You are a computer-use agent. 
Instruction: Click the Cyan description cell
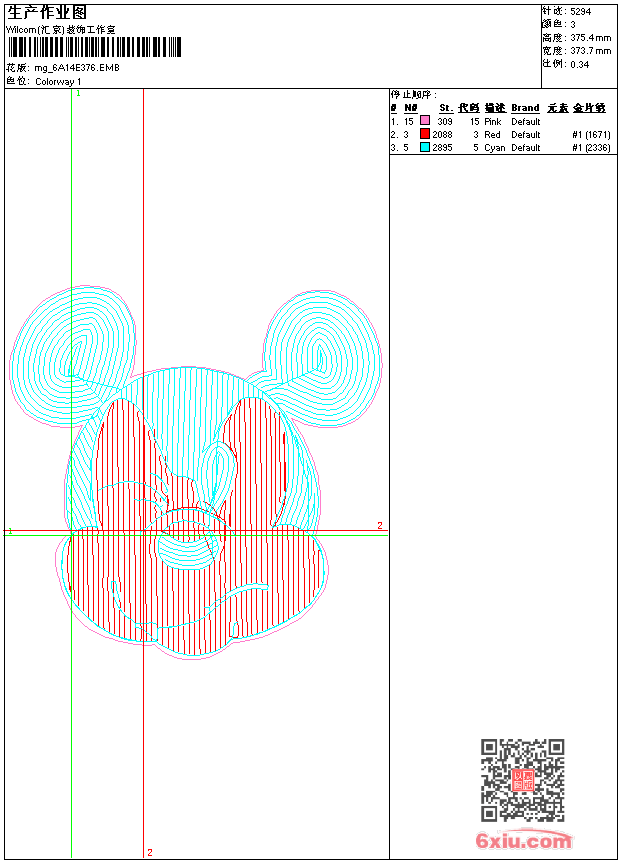tap(494, 148)
